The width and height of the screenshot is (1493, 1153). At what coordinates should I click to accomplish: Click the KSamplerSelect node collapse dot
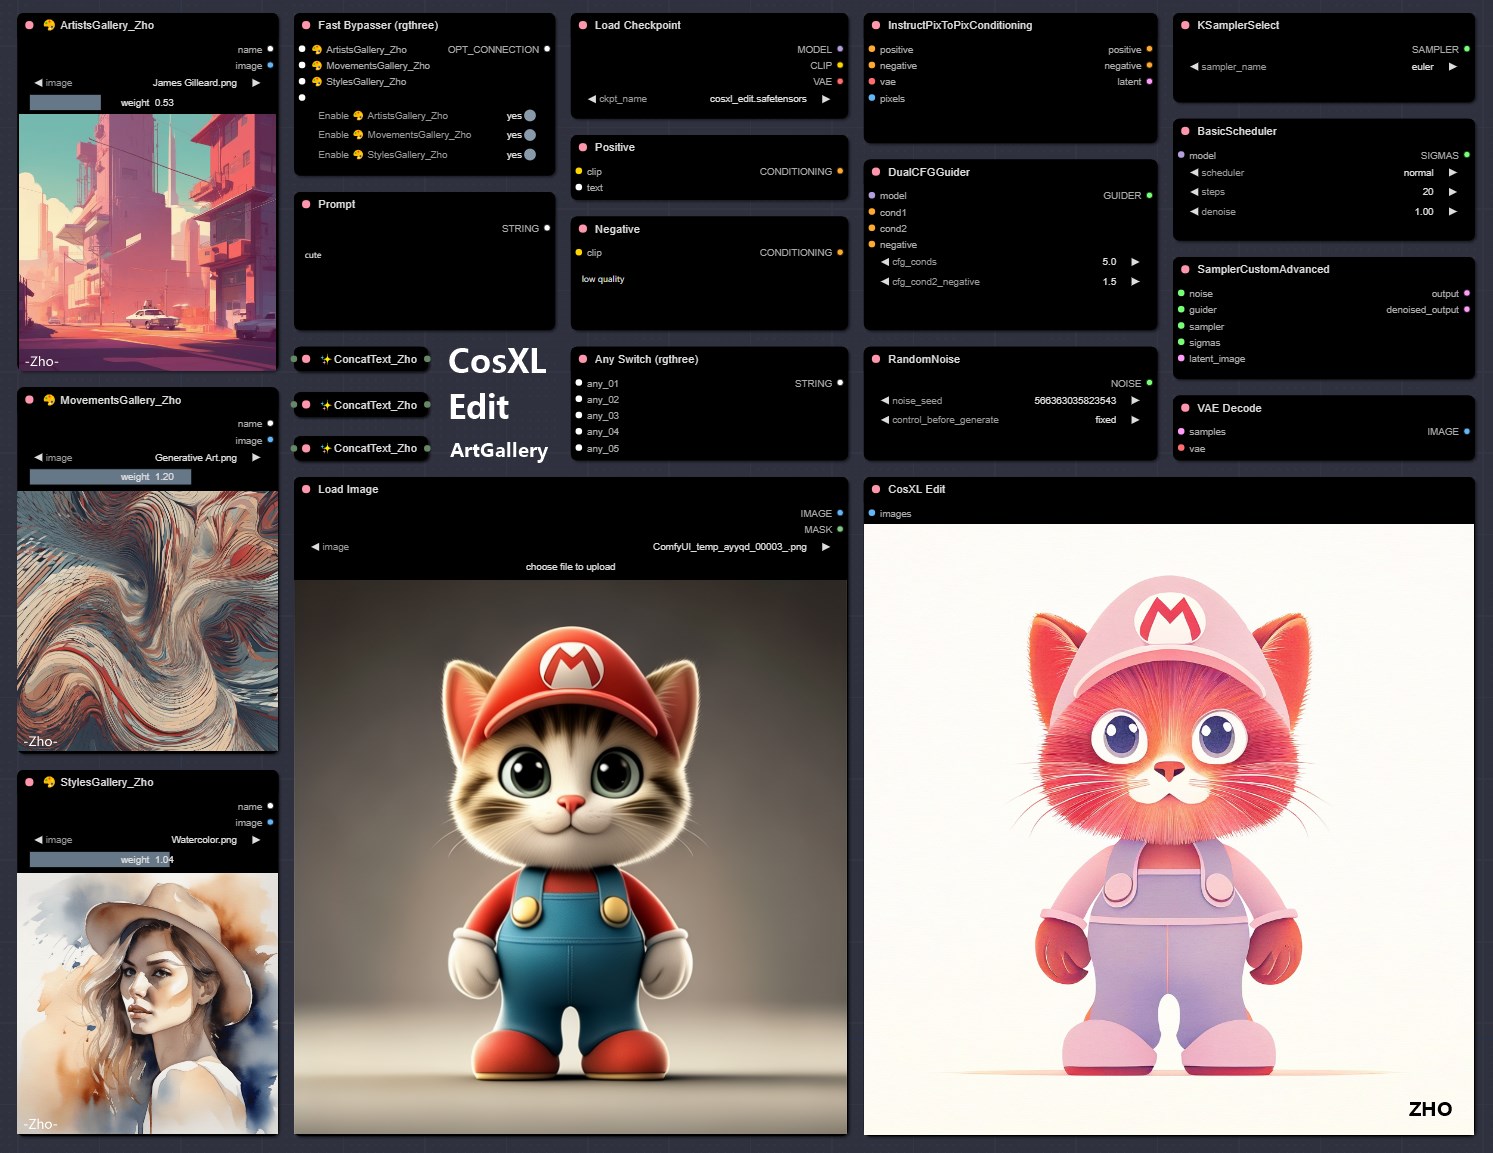coord(1185,25)
